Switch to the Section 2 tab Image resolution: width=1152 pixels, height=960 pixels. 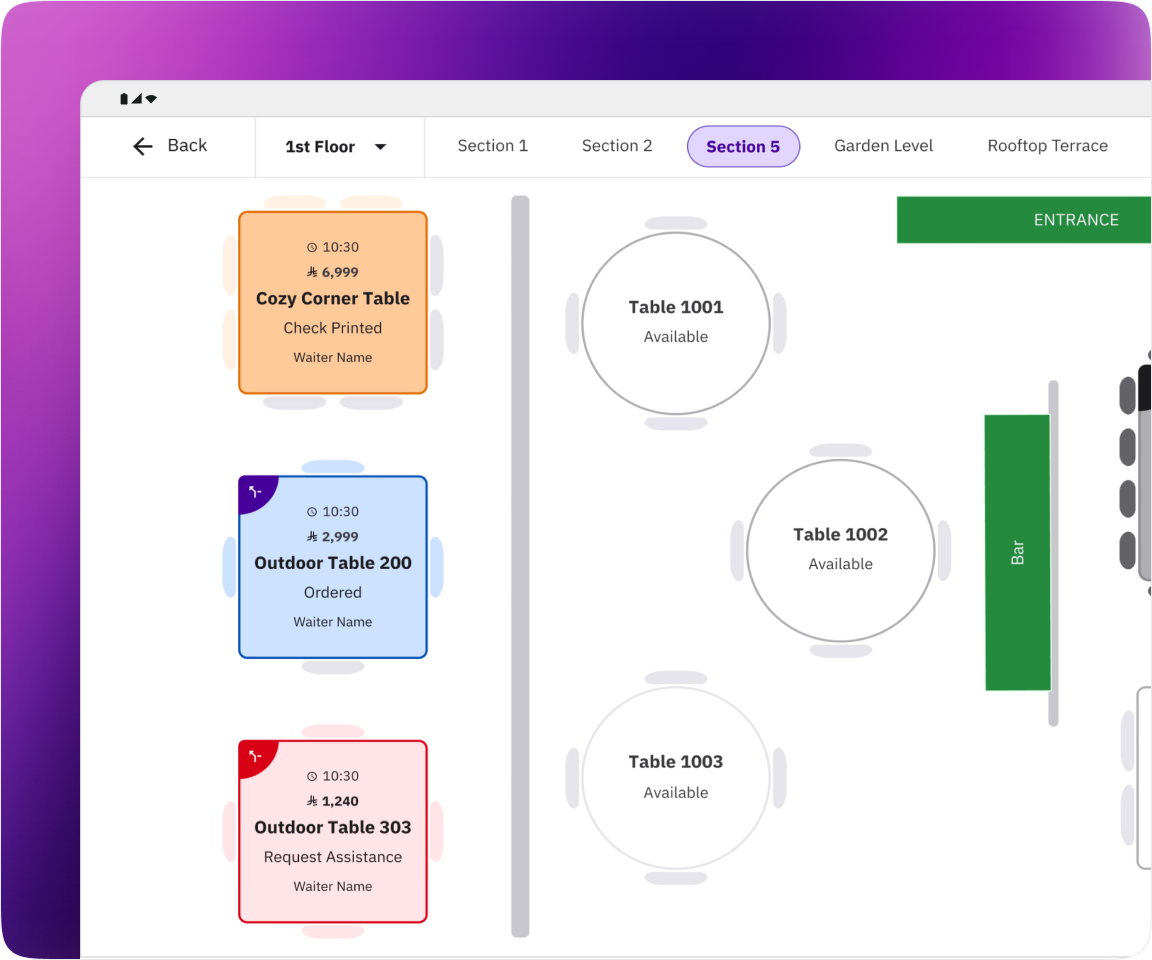coord(616,146)
